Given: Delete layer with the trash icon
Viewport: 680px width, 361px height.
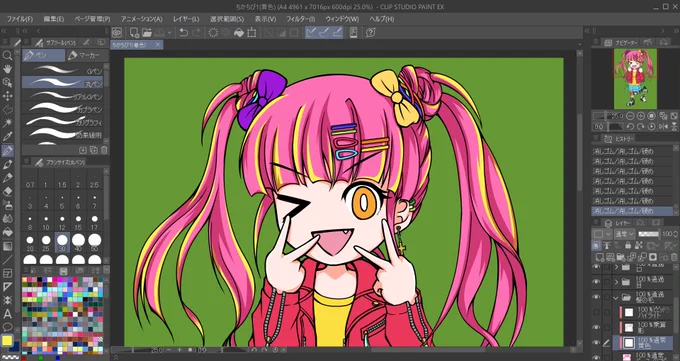Looking at the screenshot, I should coord(673,257).
